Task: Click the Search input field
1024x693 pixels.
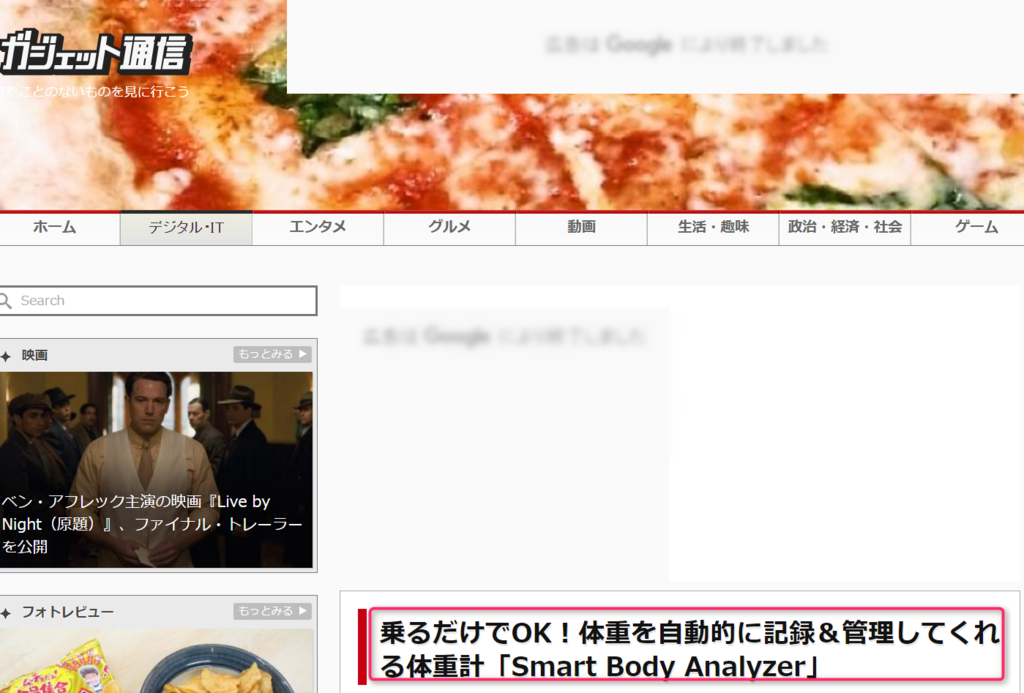Action: tap(159, 300)
